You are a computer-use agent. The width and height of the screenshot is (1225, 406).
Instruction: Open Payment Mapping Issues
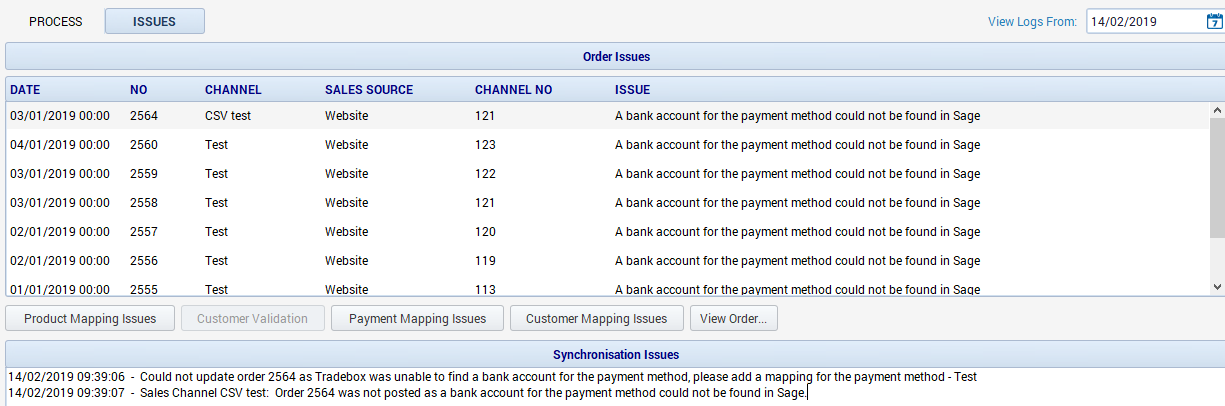(417, 319)
